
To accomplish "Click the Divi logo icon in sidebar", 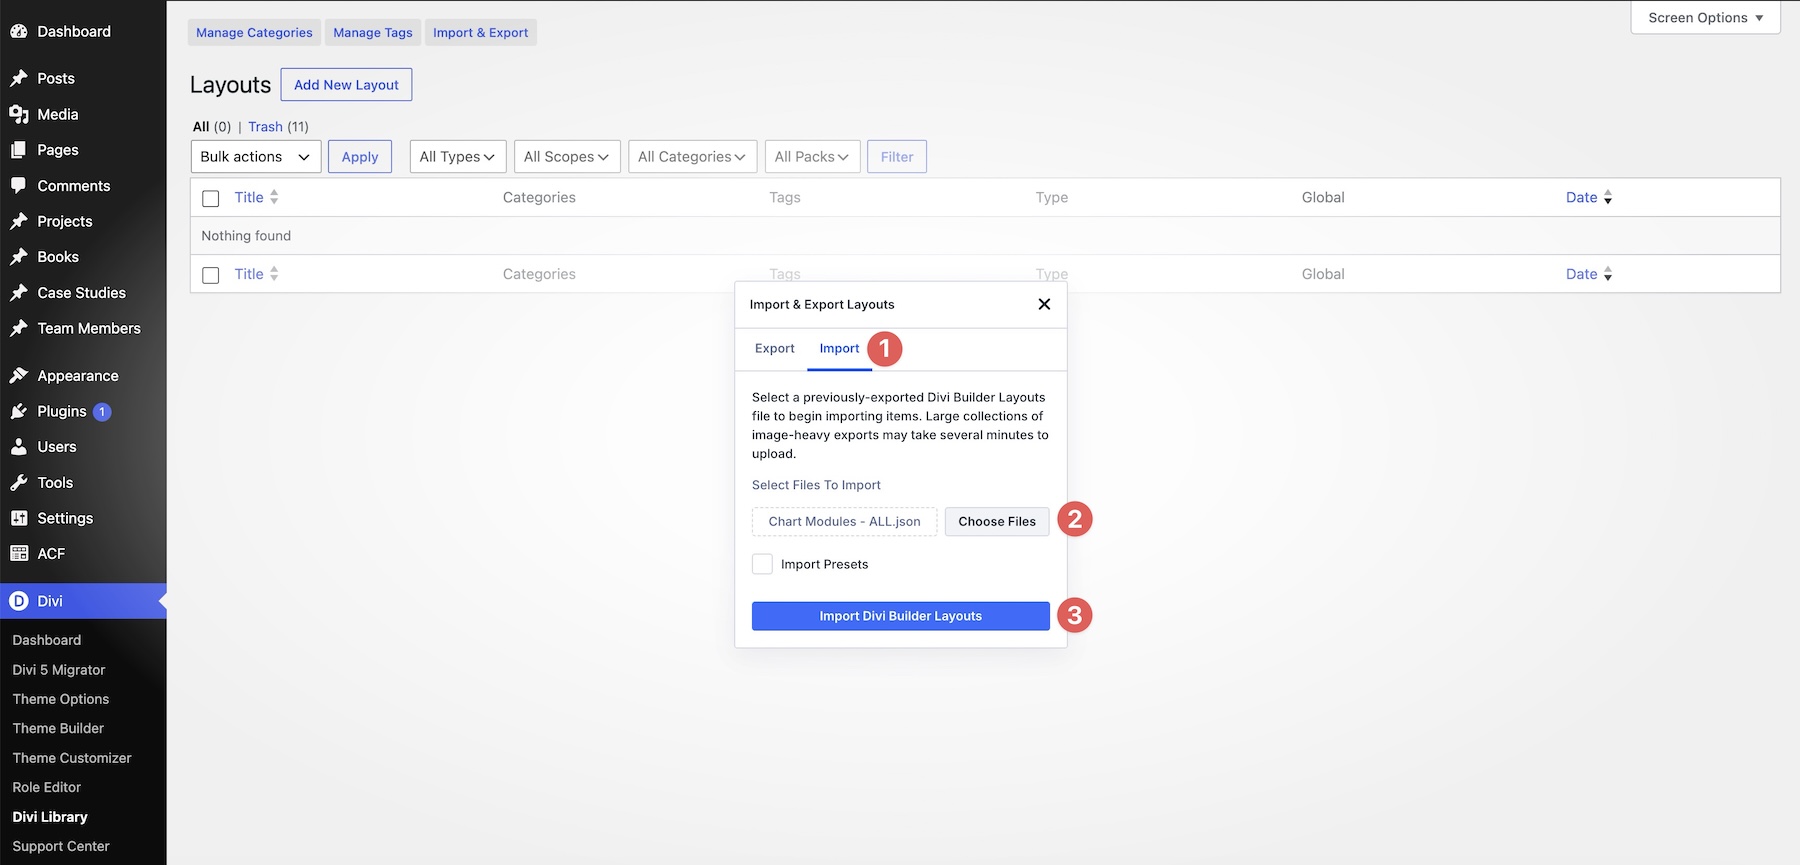I will coord(19,601).
